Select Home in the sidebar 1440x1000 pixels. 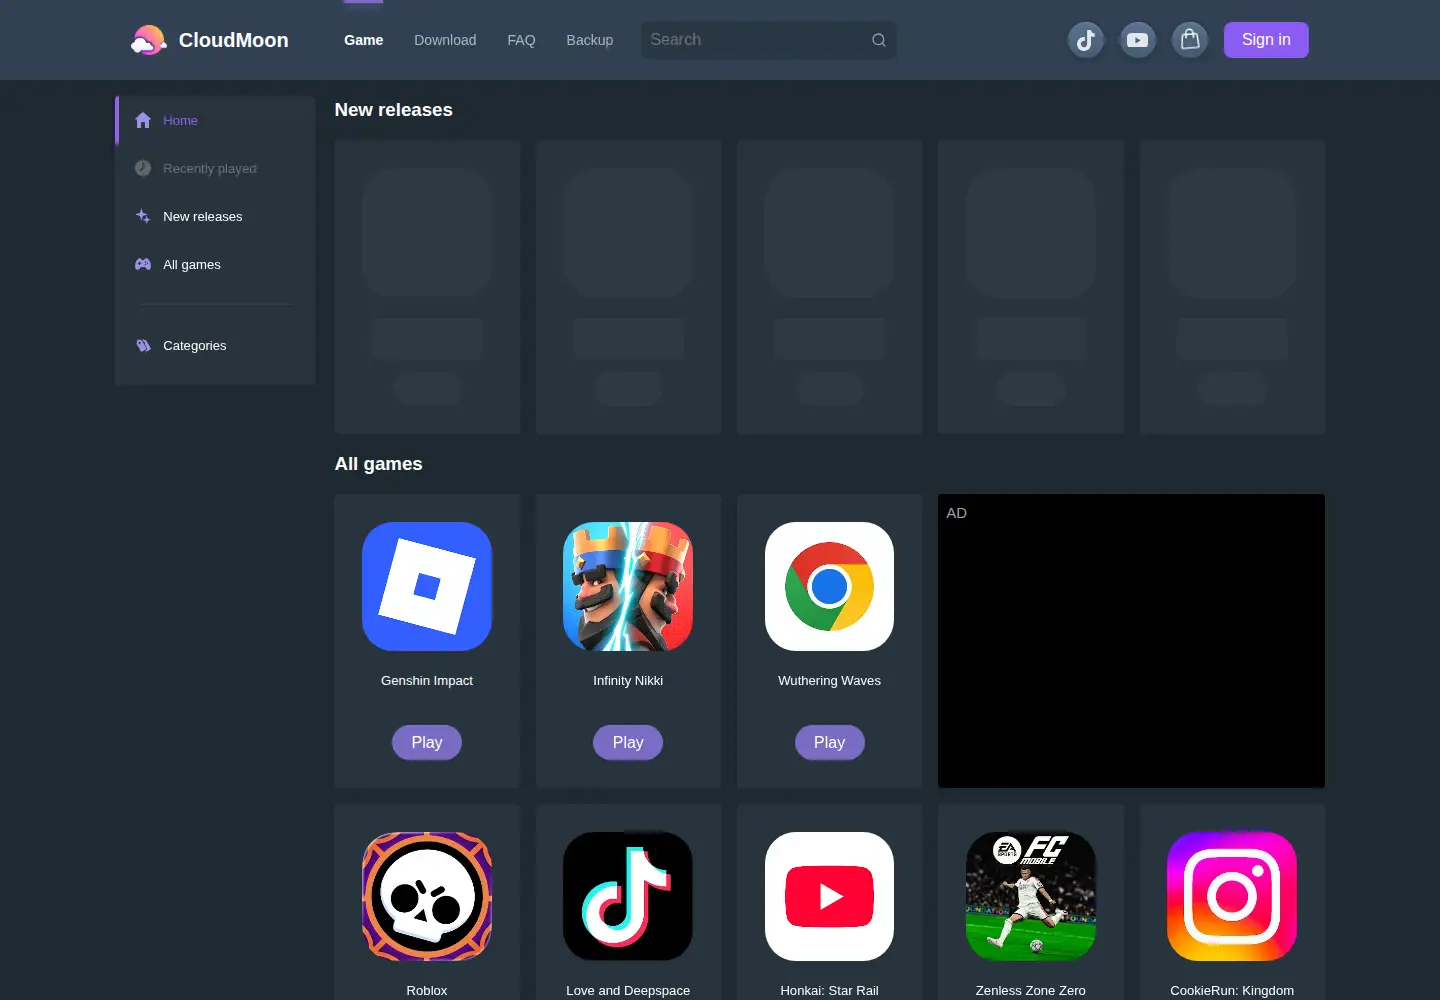[215, 120]
